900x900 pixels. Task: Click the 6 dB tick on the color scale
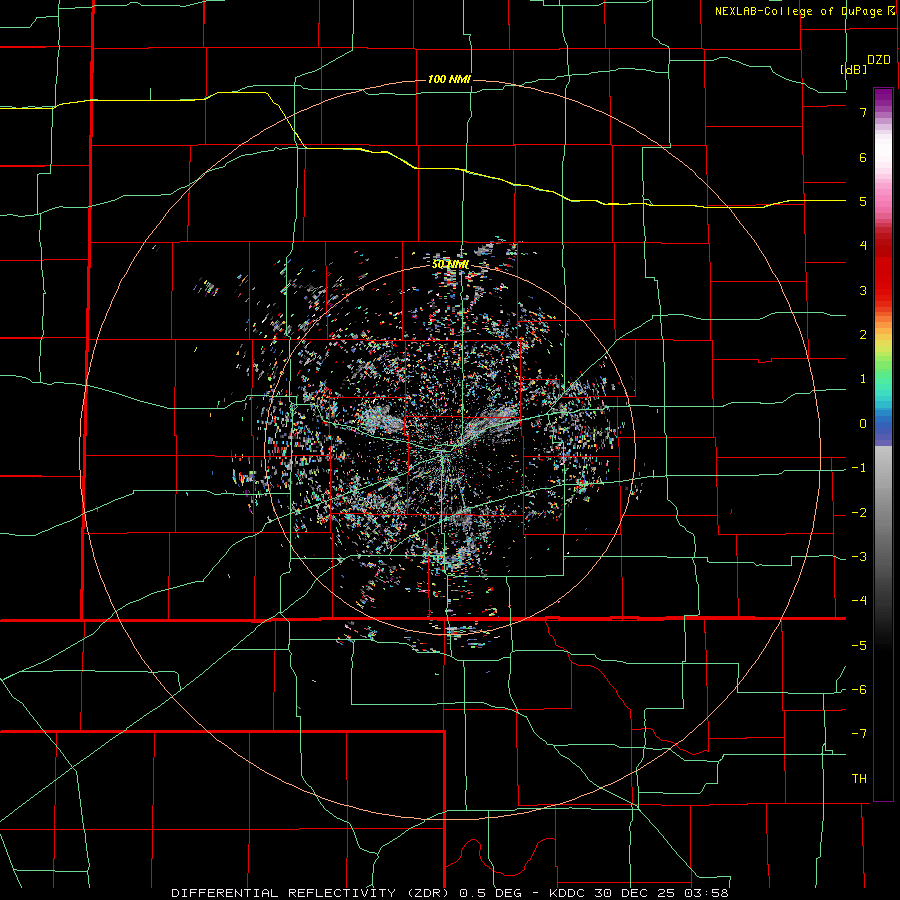click(x=863, y=157)
